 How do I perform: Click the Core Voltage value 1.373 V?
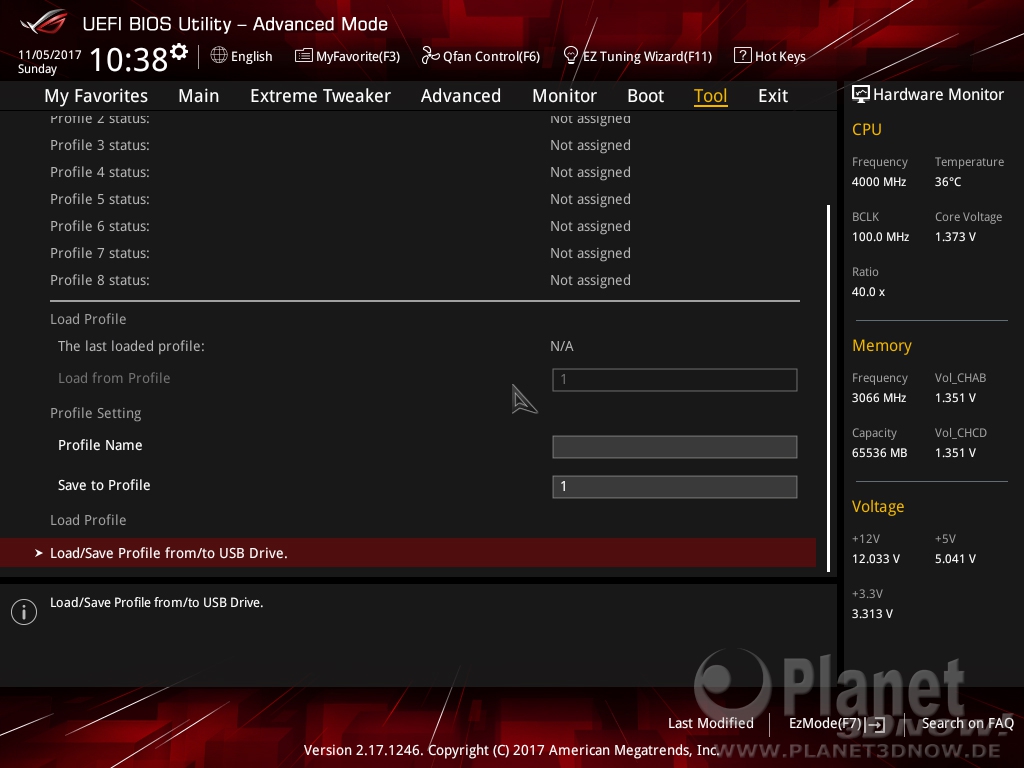(955, 236)
